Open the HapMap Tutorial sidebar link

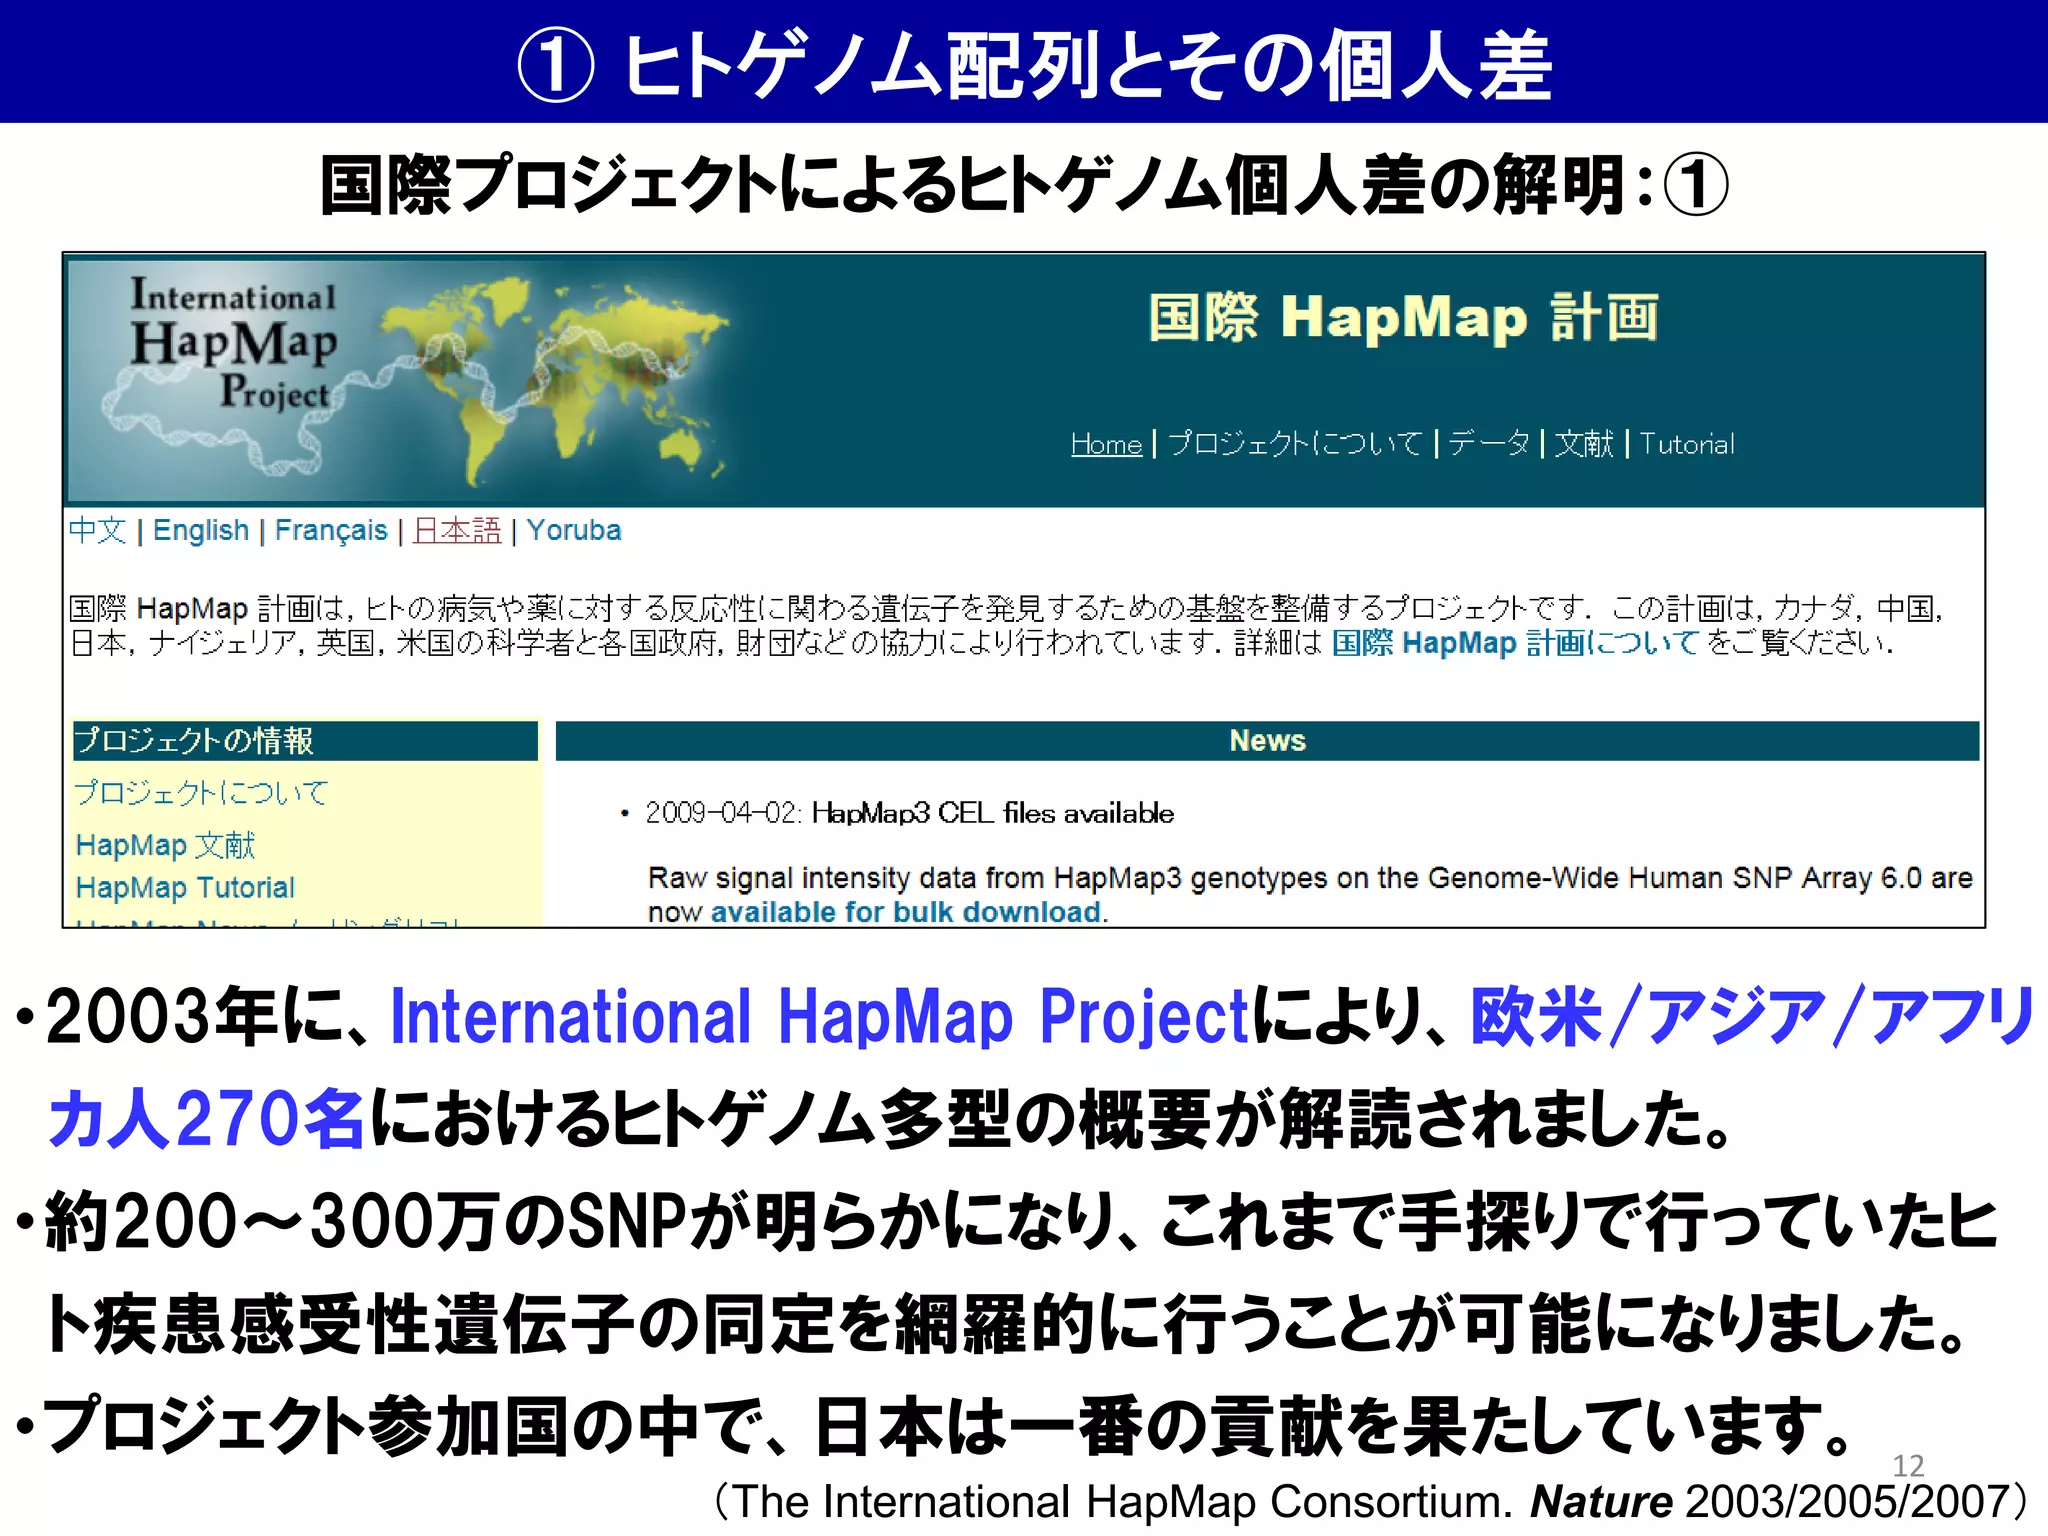click(185, 887)
